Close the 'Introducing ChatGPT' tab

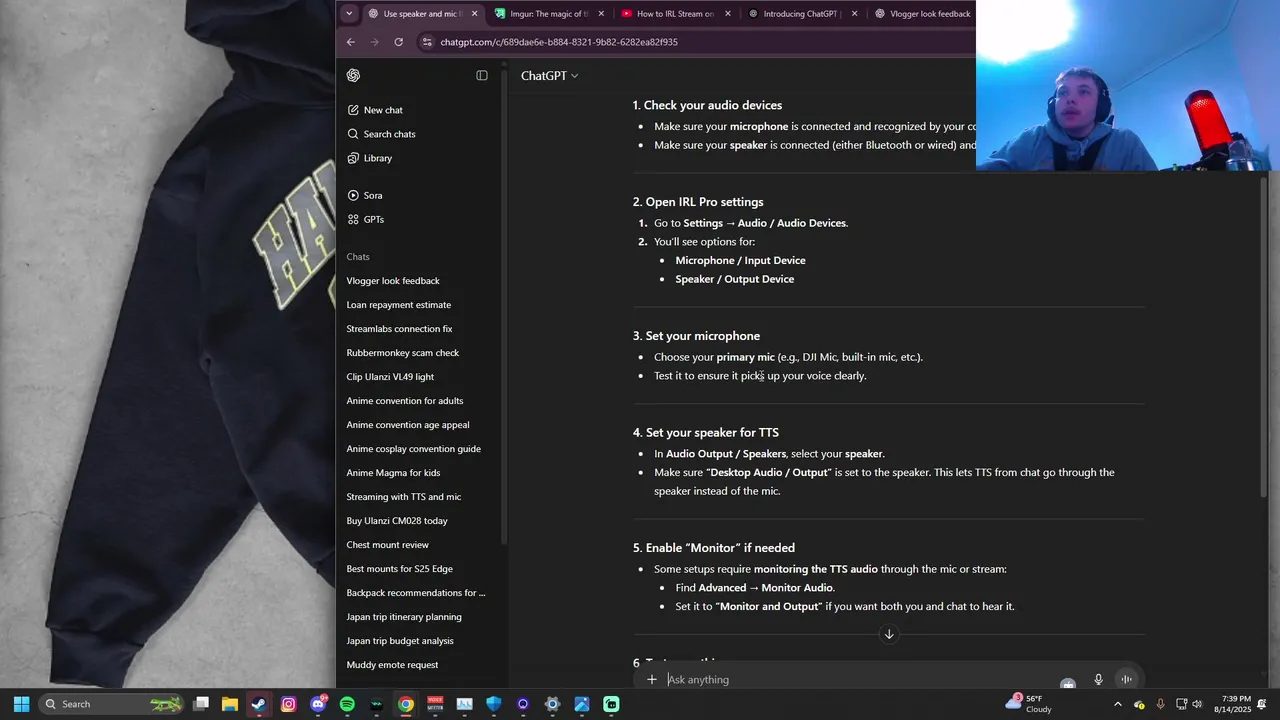point(854,14)
